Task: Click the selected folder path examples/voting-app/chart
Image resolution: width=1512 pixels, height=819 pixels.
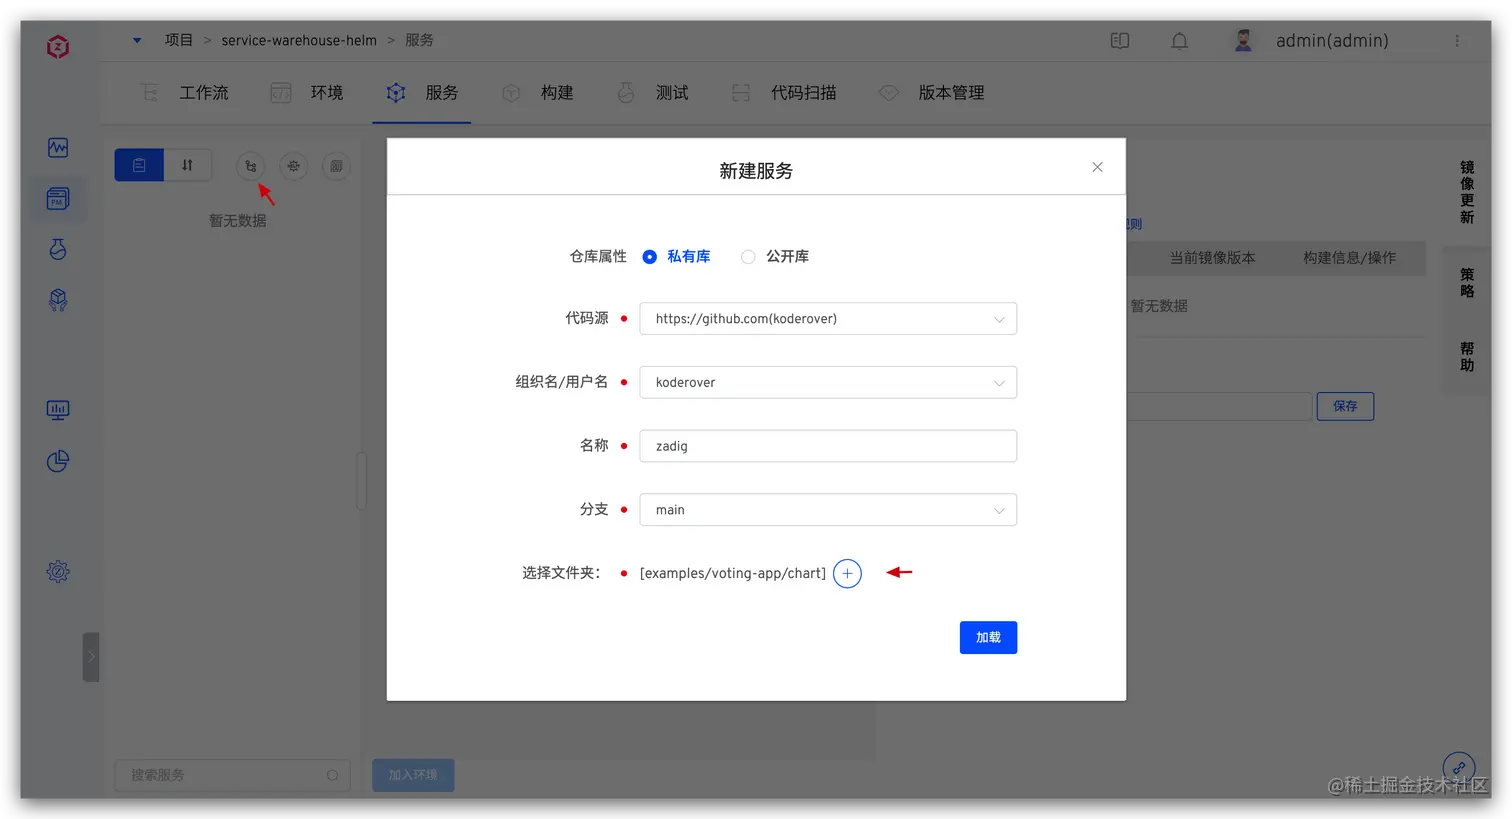Action: click(733, 573)
